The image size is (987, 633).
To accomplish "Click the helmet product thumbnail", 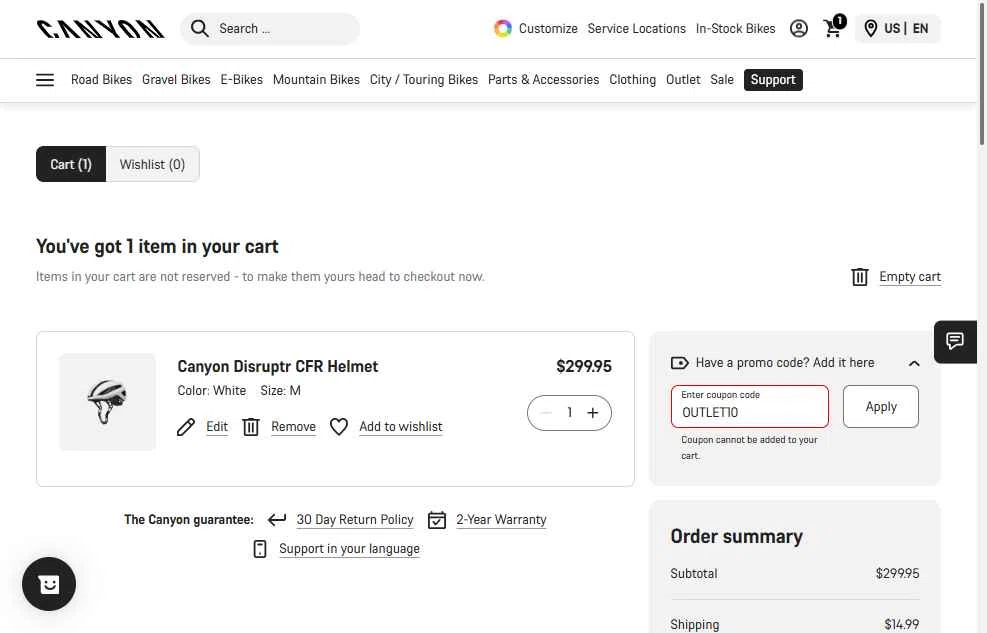I will pos(107,402).
